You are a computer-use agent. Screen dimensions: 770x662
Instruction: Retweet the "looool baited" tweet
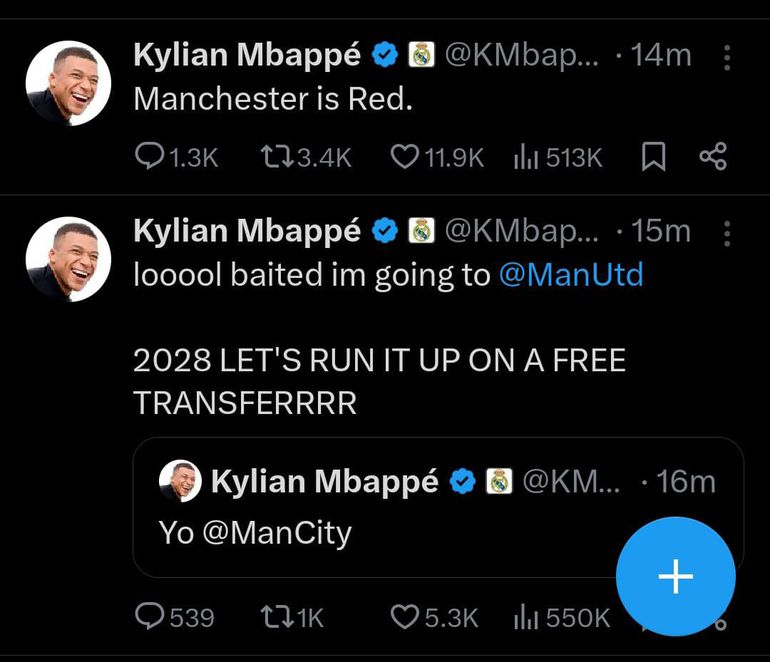274,617
